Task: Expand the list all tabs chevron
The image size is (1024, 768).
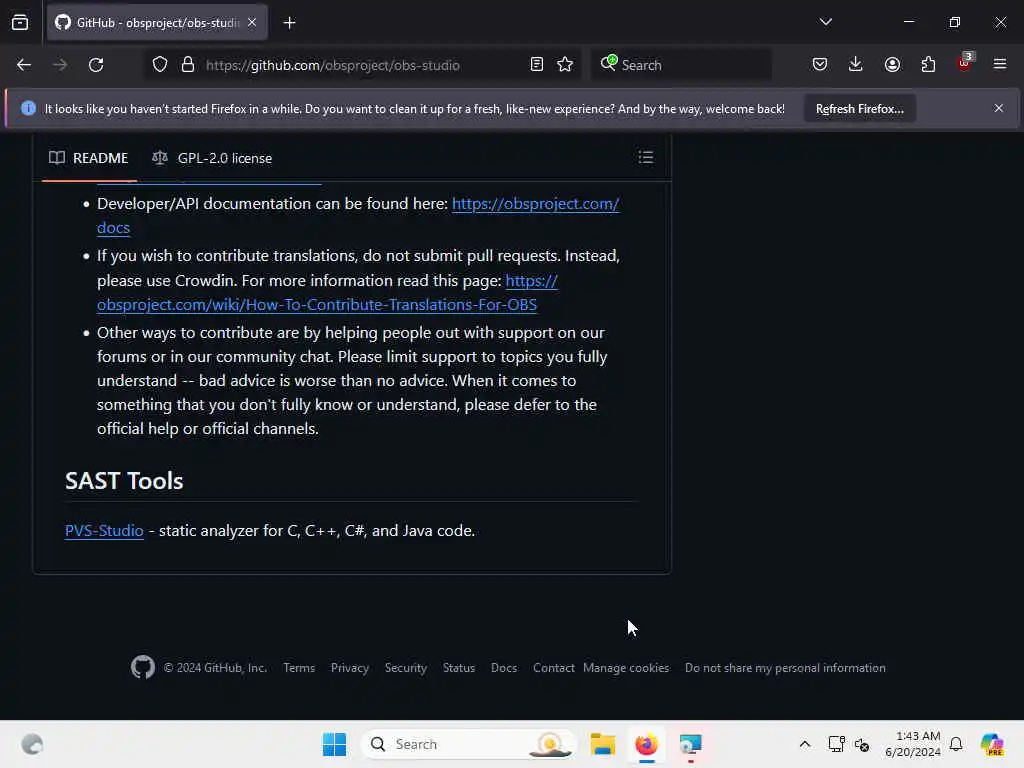Action: coord(825,22)
